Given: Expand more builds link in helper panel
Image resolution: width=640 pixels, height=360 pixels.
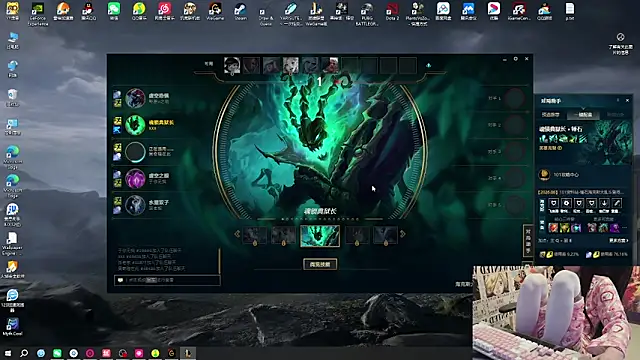Looking at the screenshot, I should (x=619, y=240).
